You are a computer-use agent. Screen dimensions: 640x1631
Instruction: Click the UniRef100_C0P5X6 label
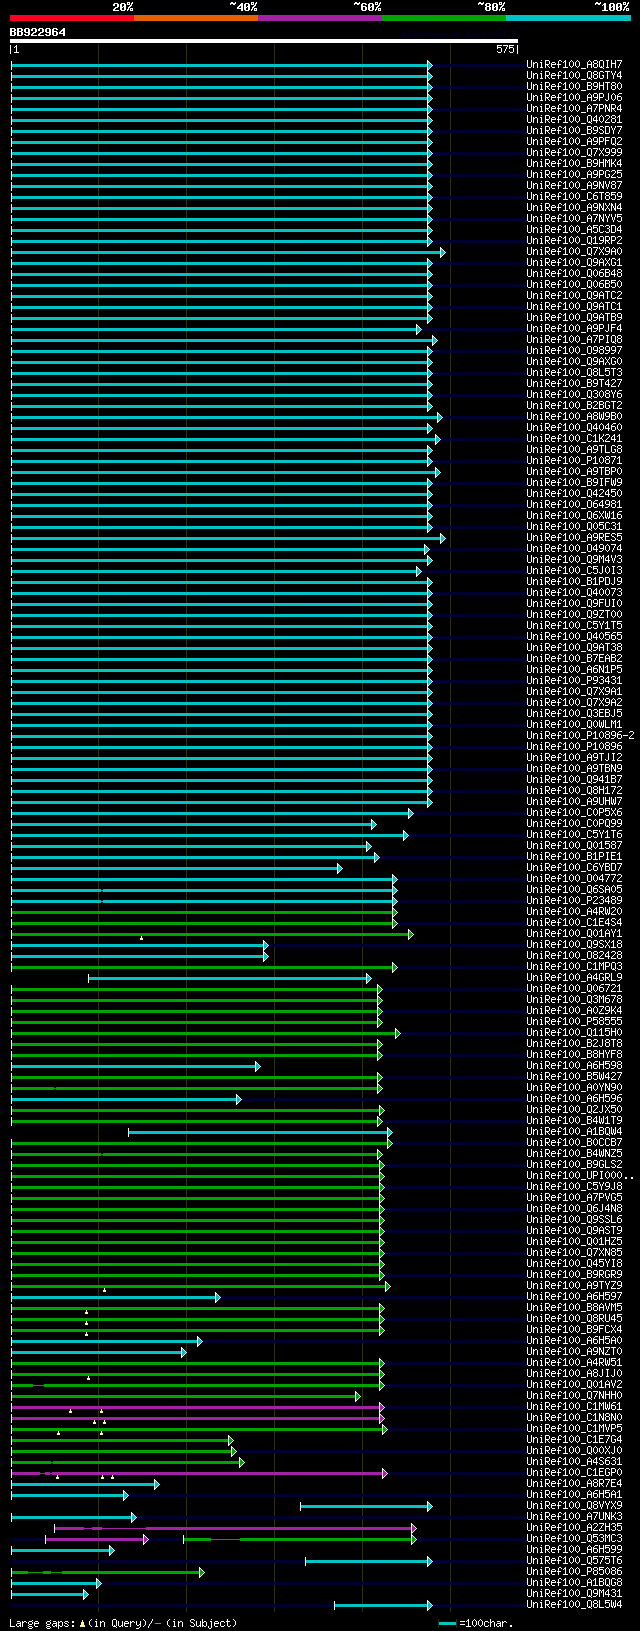click(x=574, y=813)
